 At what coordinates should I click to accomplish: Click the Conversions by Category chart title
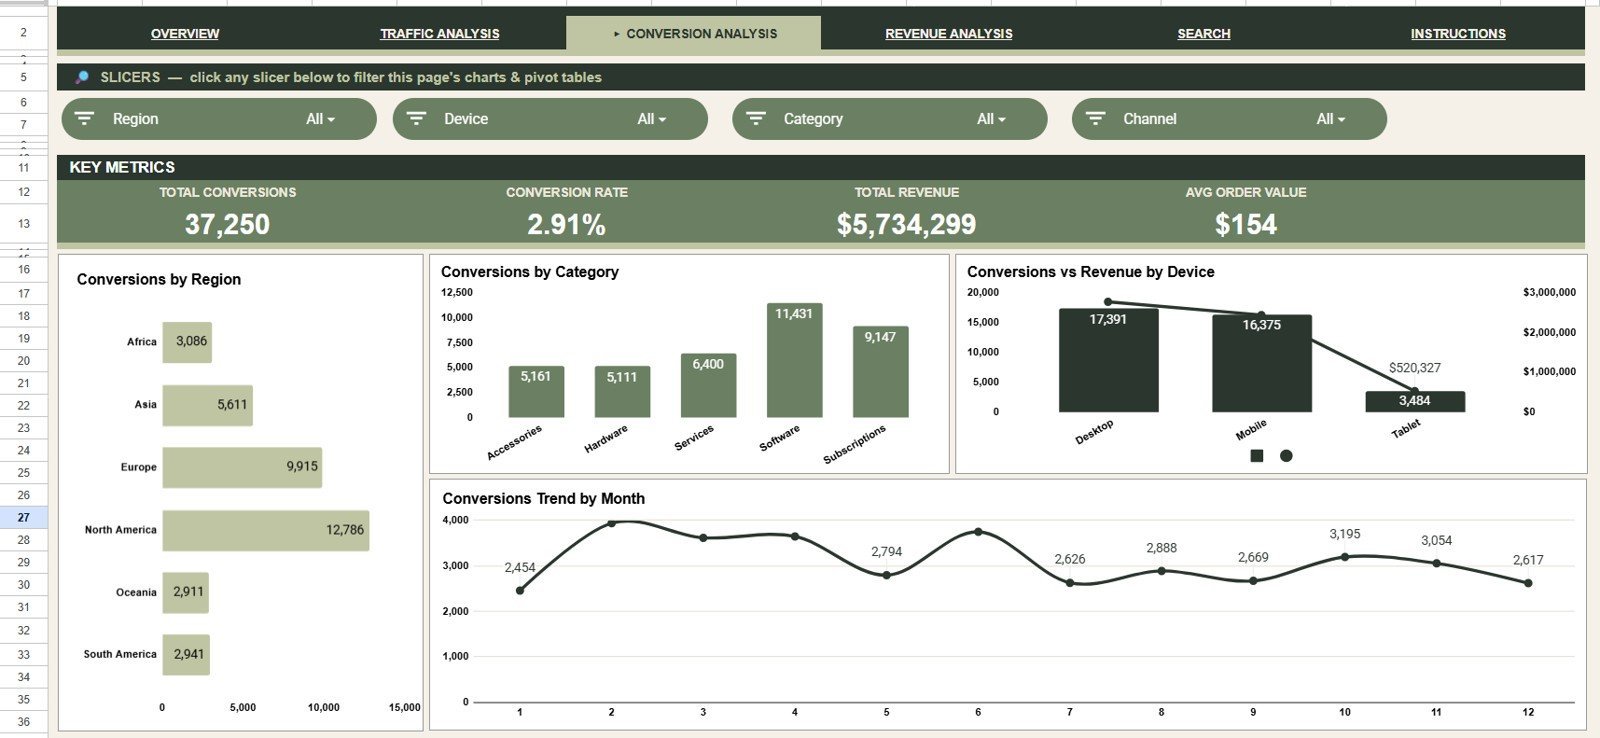530,271
